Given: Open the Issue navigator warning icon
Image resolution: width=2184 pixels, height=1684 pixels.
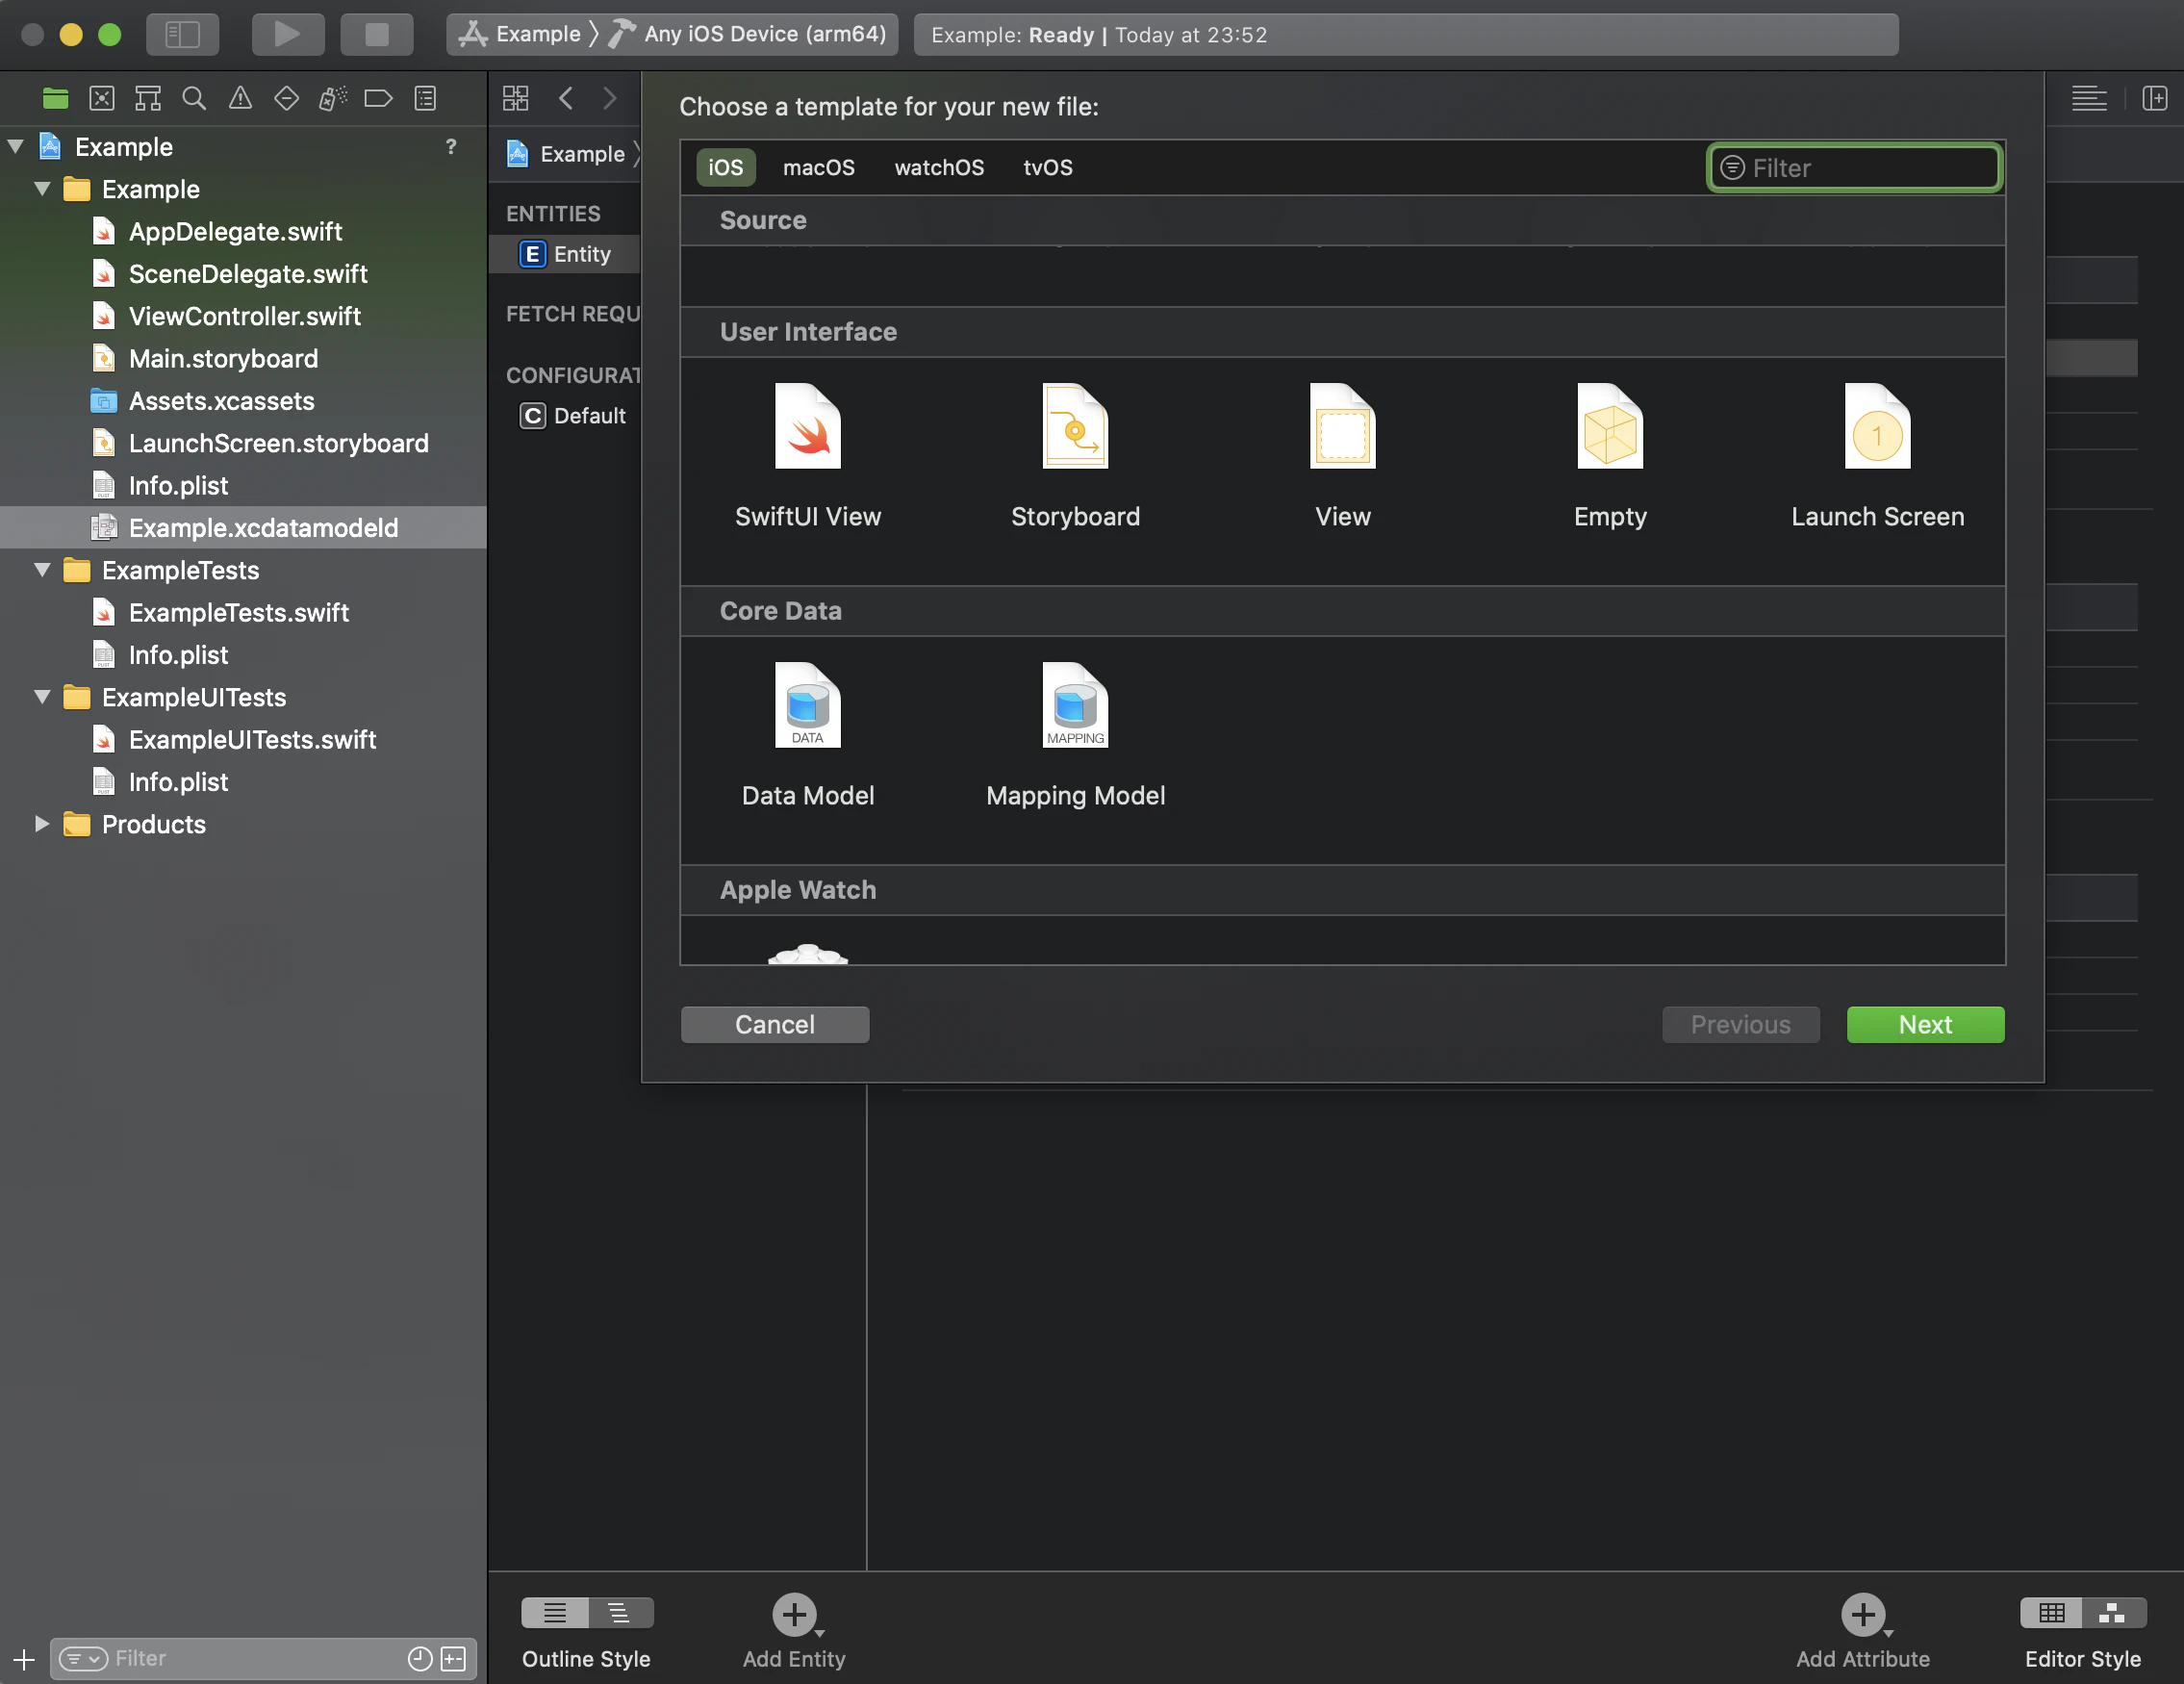Looking at the screenshot, I should 240,98.
